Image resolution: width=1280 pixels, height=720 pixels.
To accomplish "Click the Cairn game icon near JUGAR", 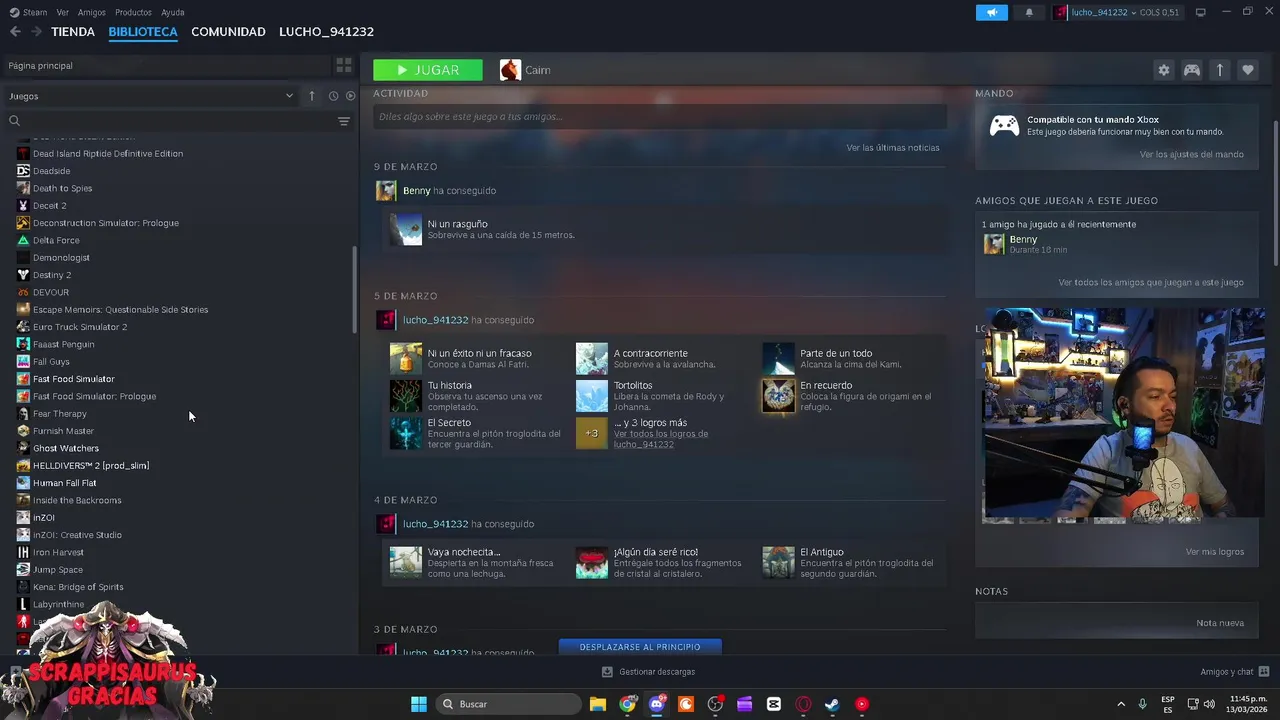I will [510, 70].
